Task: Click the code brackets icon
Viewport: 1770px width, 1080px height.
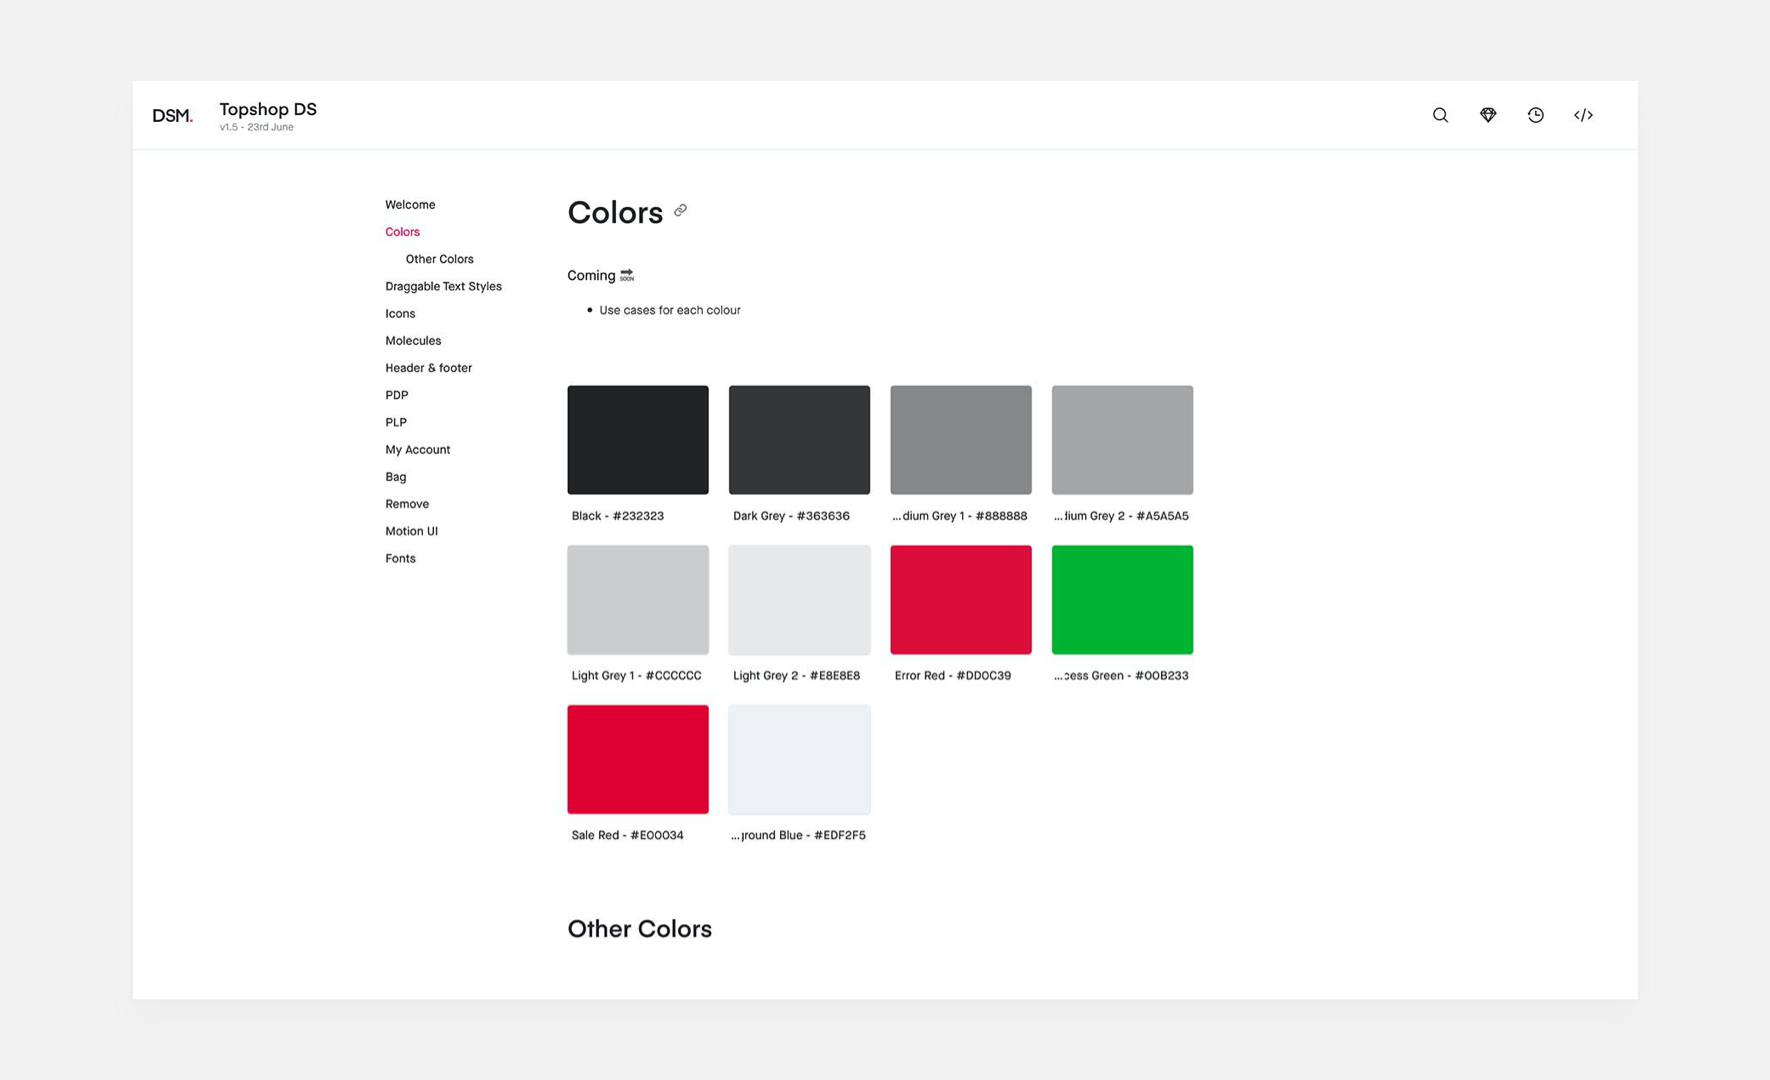Action: (1583, 115)
